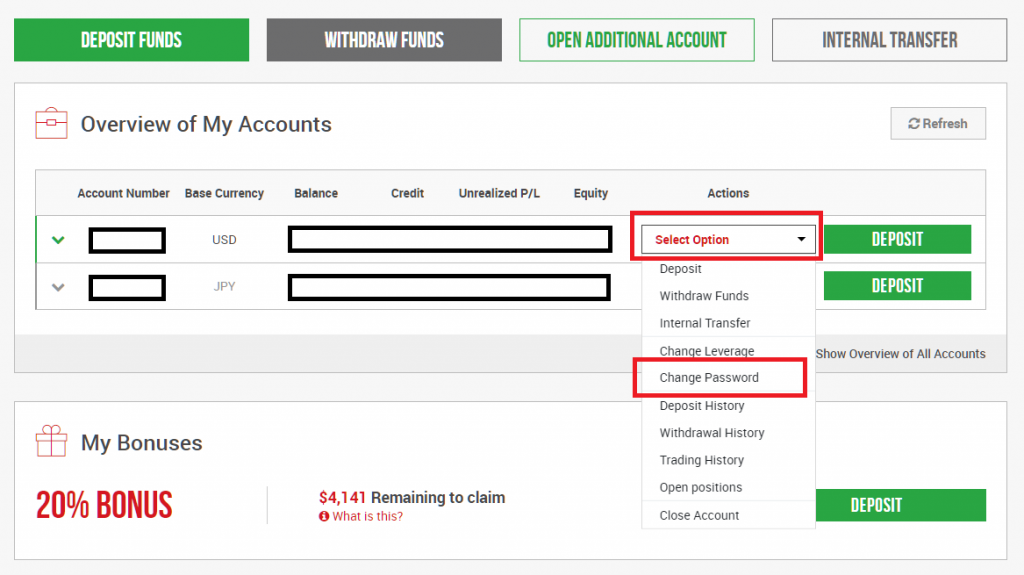Choose Trading History in the dropdown
1024x575 pixels.
click(701, 460)
